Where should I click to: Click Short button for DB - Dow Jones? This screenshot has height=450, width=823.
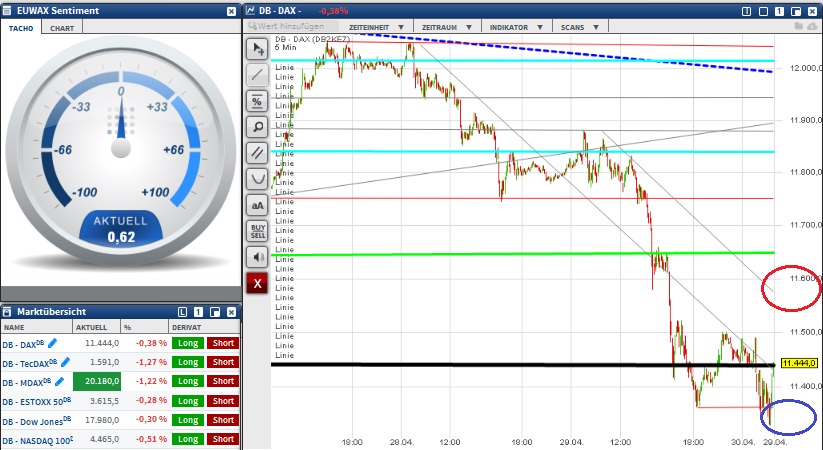click(x=223, y=420)
